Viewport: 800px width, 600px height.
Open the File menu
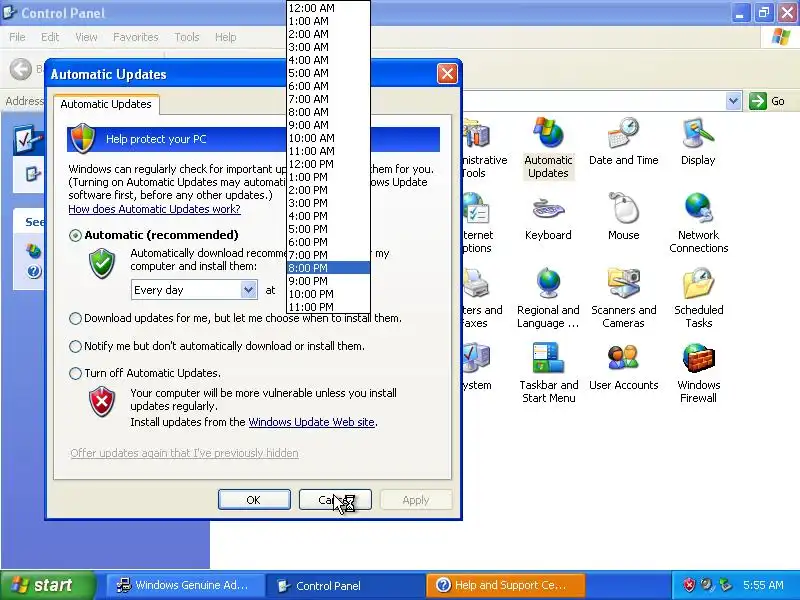17,37
